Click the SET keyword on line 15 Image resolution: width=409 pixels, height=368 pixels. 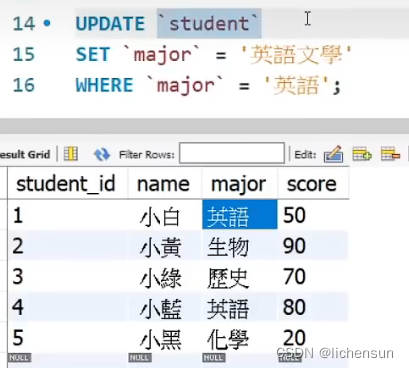click(93, 54)
